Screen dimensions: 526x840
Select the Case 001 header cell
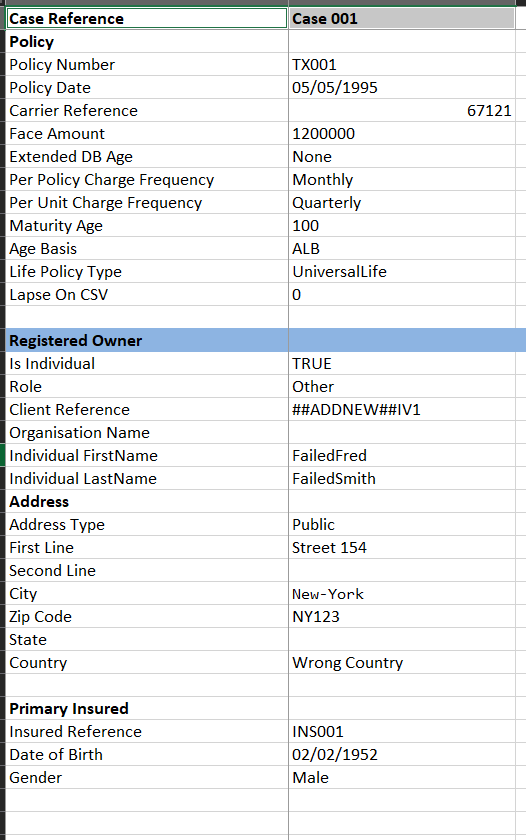(402, 19)
